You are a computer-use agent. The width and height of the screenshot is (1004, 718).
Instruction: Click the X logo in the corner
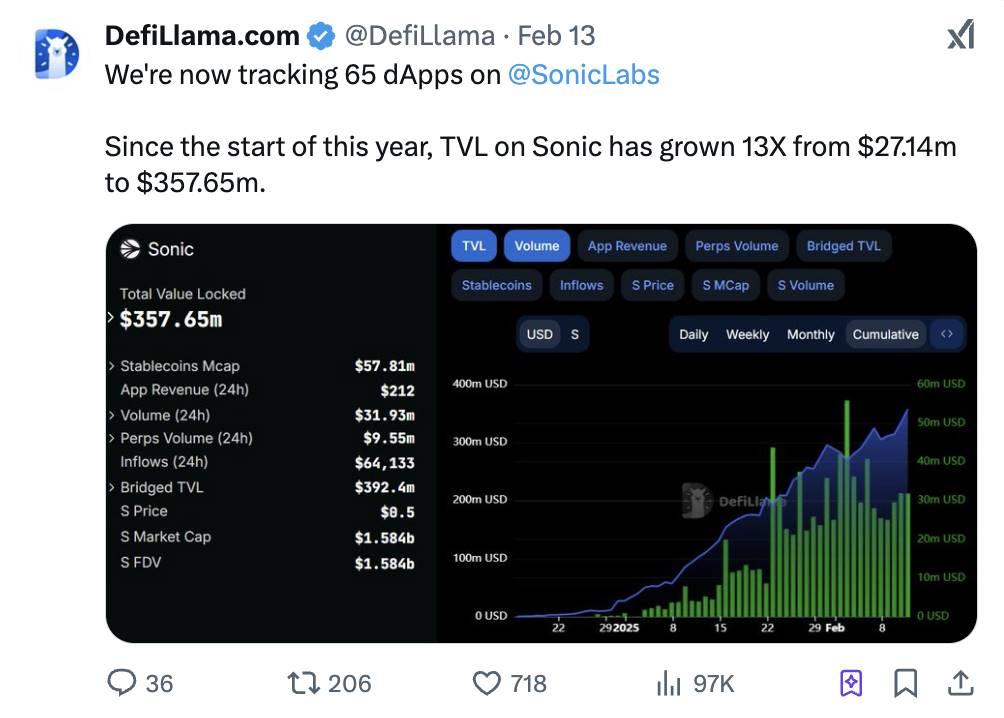[x=959, y=35]
